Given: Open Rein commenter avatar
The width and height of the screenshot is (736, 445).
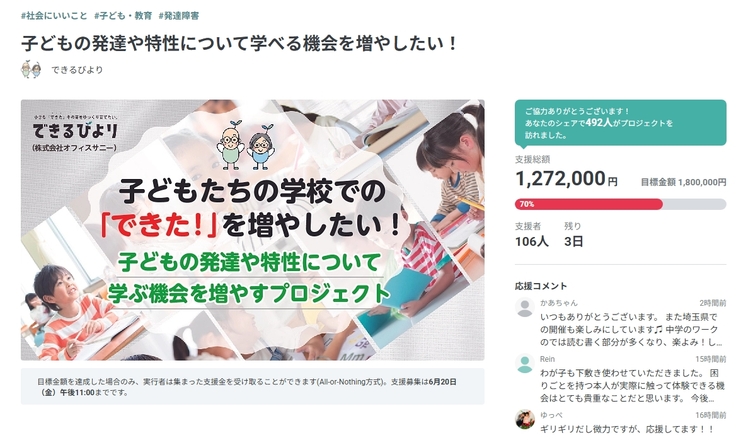Looking at the screenshot, I should (525, 364).
